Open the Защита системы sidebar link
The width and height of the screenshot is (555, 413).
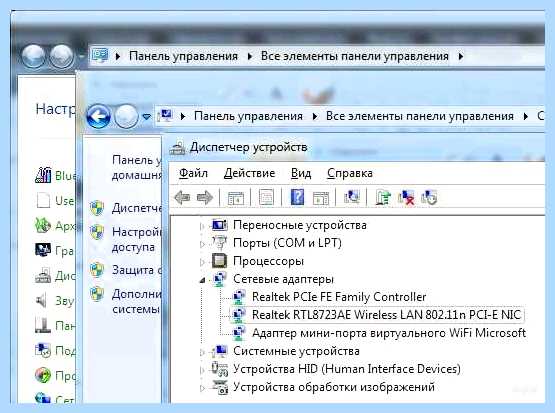137,270
